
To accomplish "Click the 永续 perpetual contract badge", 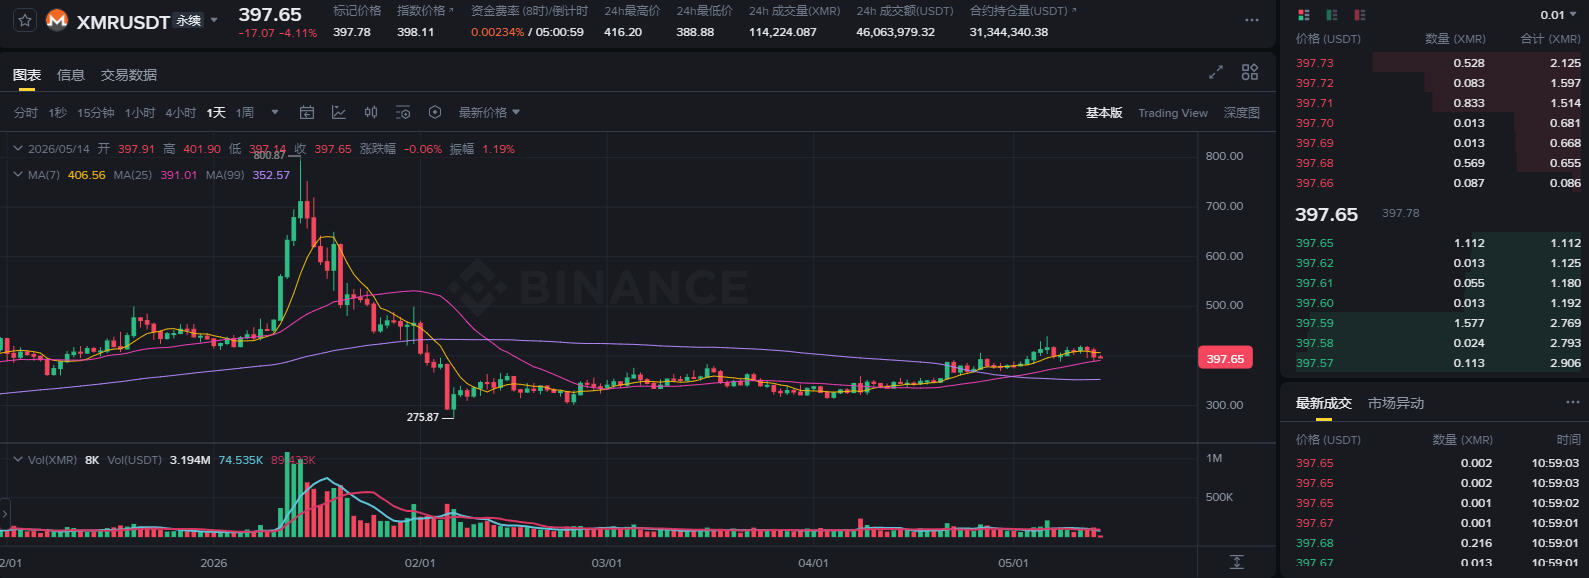I will [189, 20].
